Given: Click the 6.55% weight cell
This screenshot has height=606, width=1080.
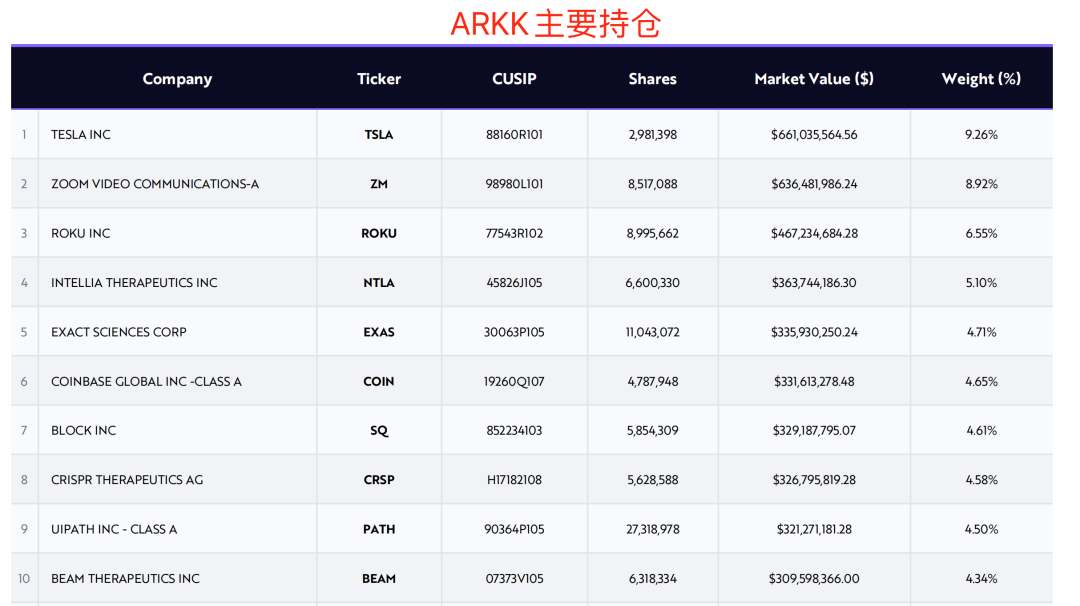Looking at the screenshot, I should tap(981, 233).
